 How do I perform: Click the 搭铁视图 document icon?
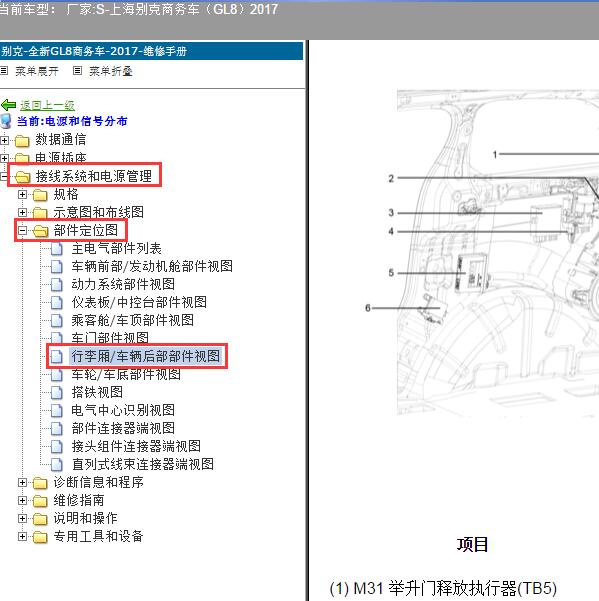click(57, 392)
